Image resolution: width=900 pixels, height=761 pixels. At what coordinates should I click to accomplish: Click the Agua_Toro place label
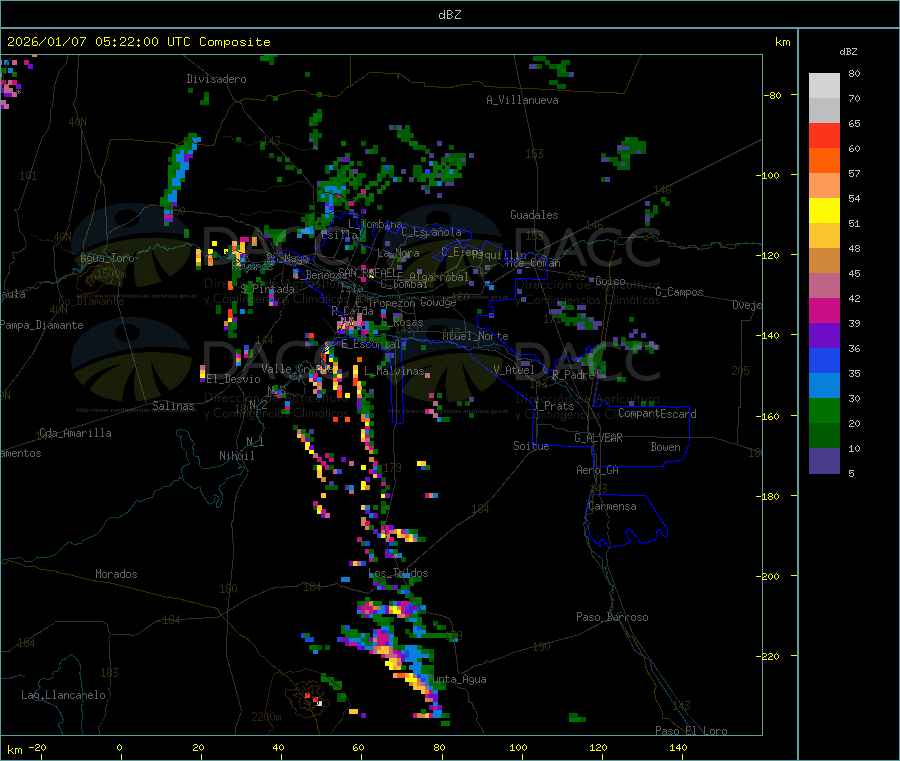pyautogui.click(x=107, y=258)
